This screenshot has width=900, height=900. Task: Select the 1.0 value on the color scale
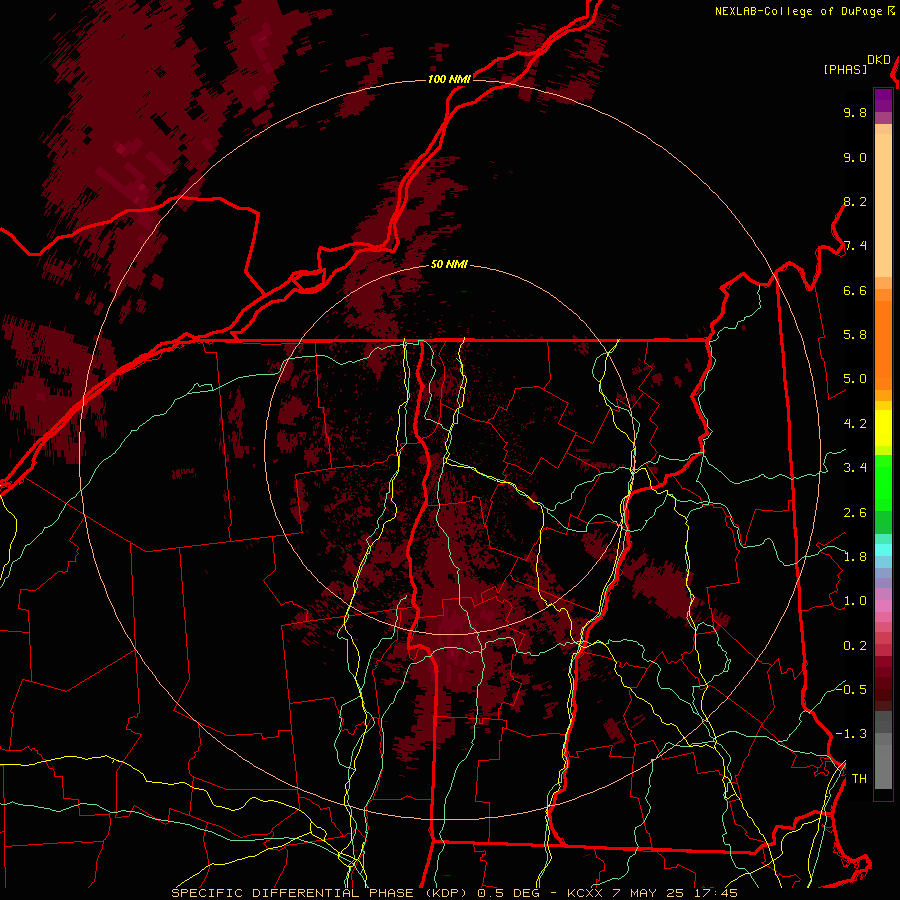point(855,601)
